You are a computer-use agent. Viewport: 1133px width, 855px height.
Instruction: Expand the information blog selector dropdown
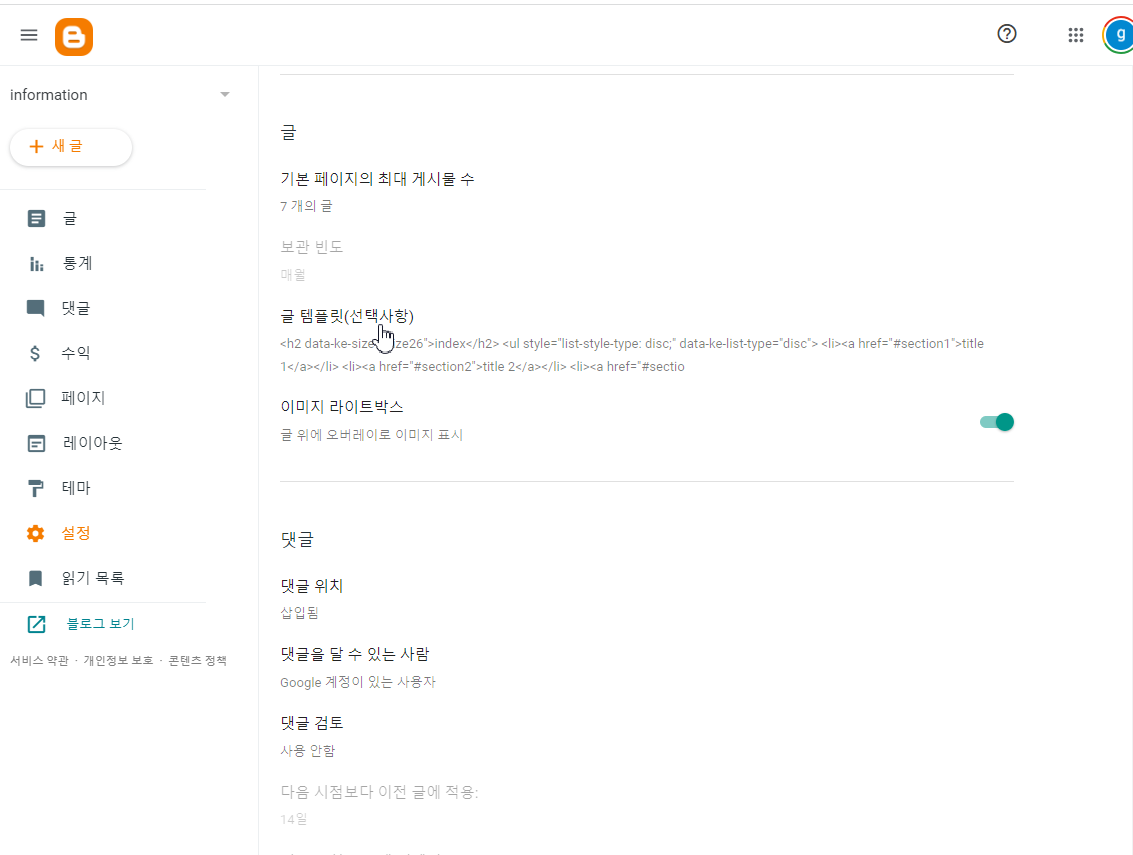pos(224,94)
